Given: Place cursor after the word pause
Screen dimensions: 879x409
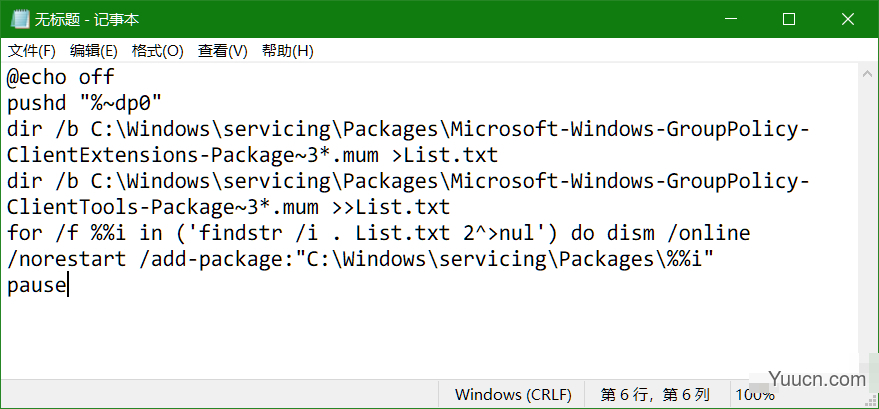Looking at the screenshot, I should (x=67, y=286).
